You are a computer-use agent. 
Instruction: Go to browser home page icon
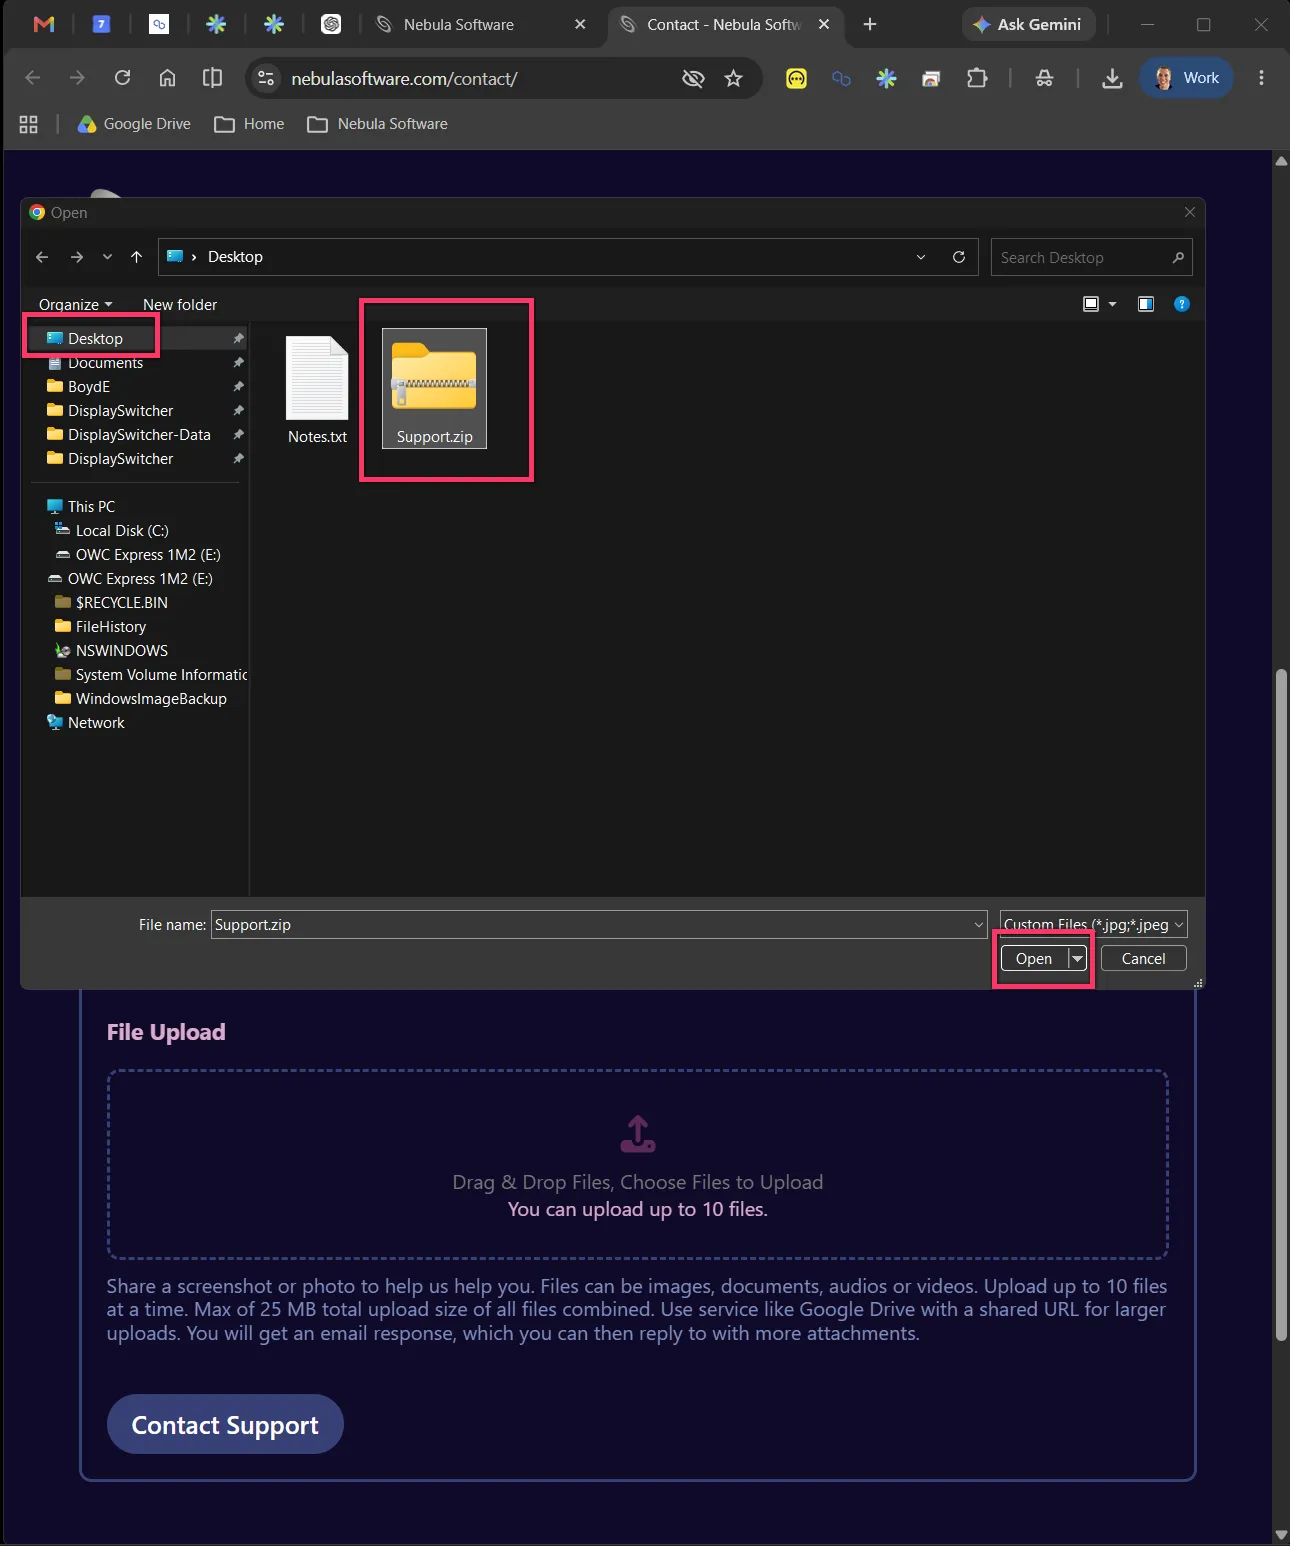click(x=167, y=78)
